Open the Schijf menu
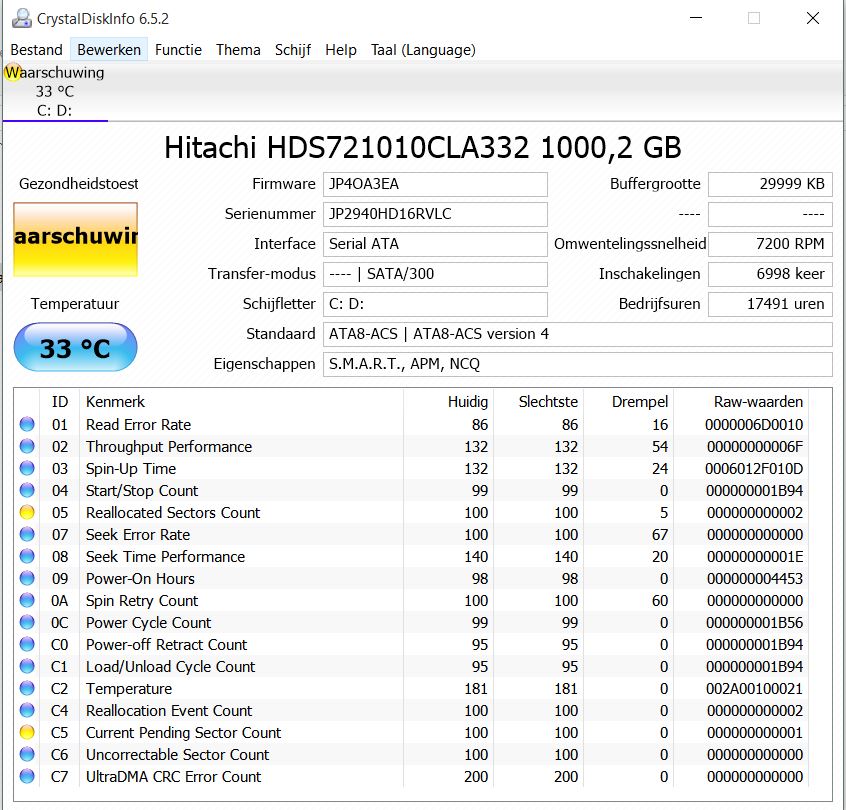 (x=293, y=50)
